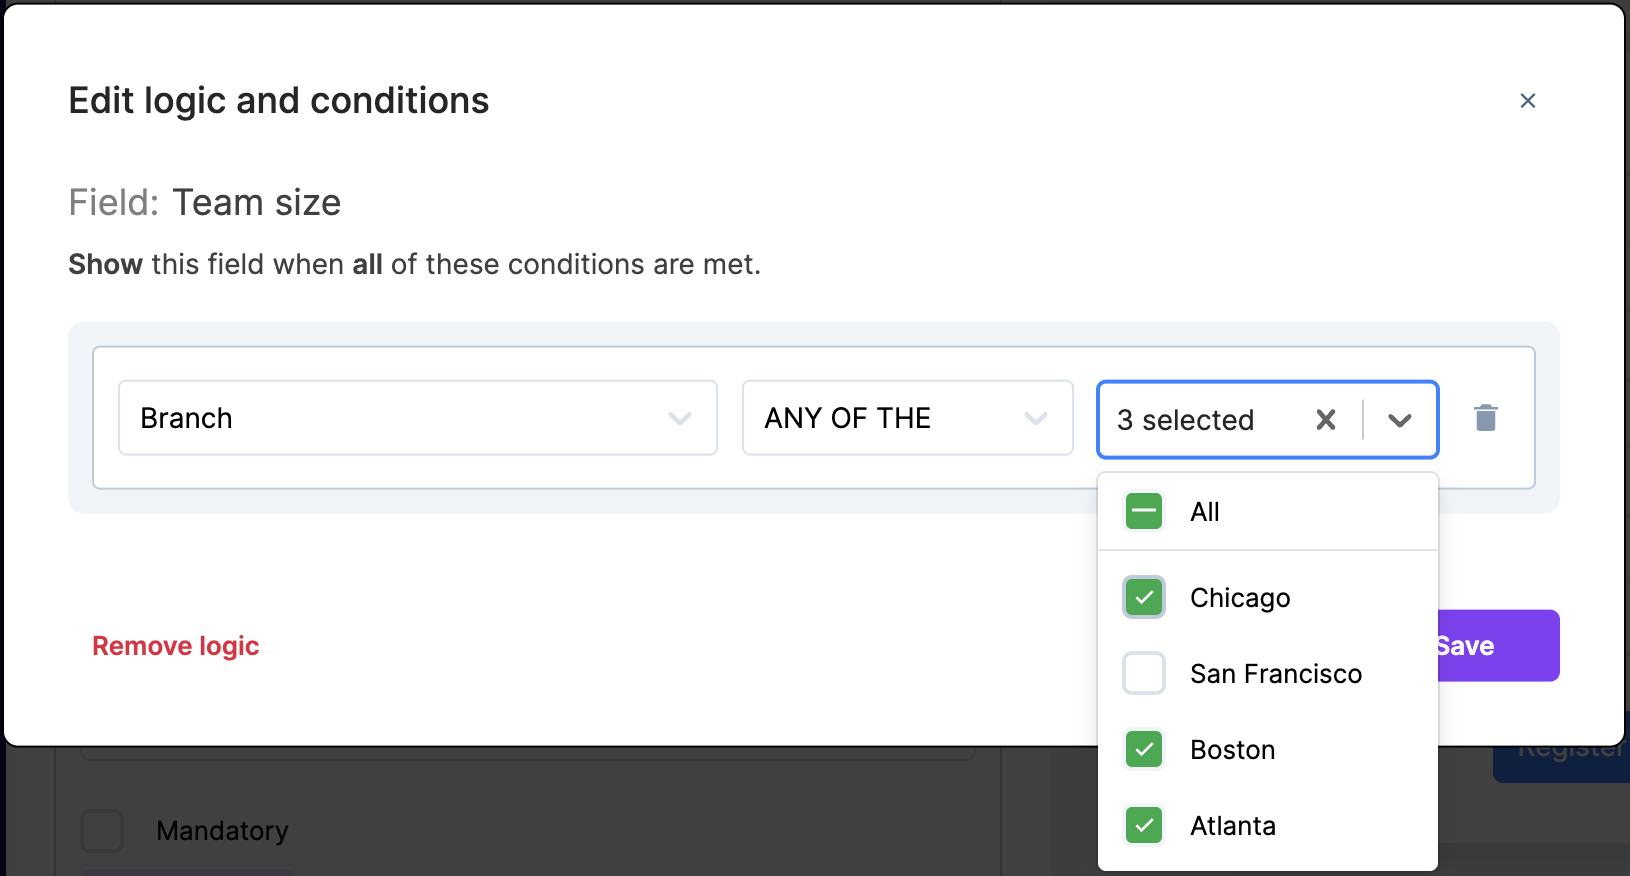Check the San Francisco checkbox
Viewport: 1630px width, 876px height.
tap(1144, 674)
